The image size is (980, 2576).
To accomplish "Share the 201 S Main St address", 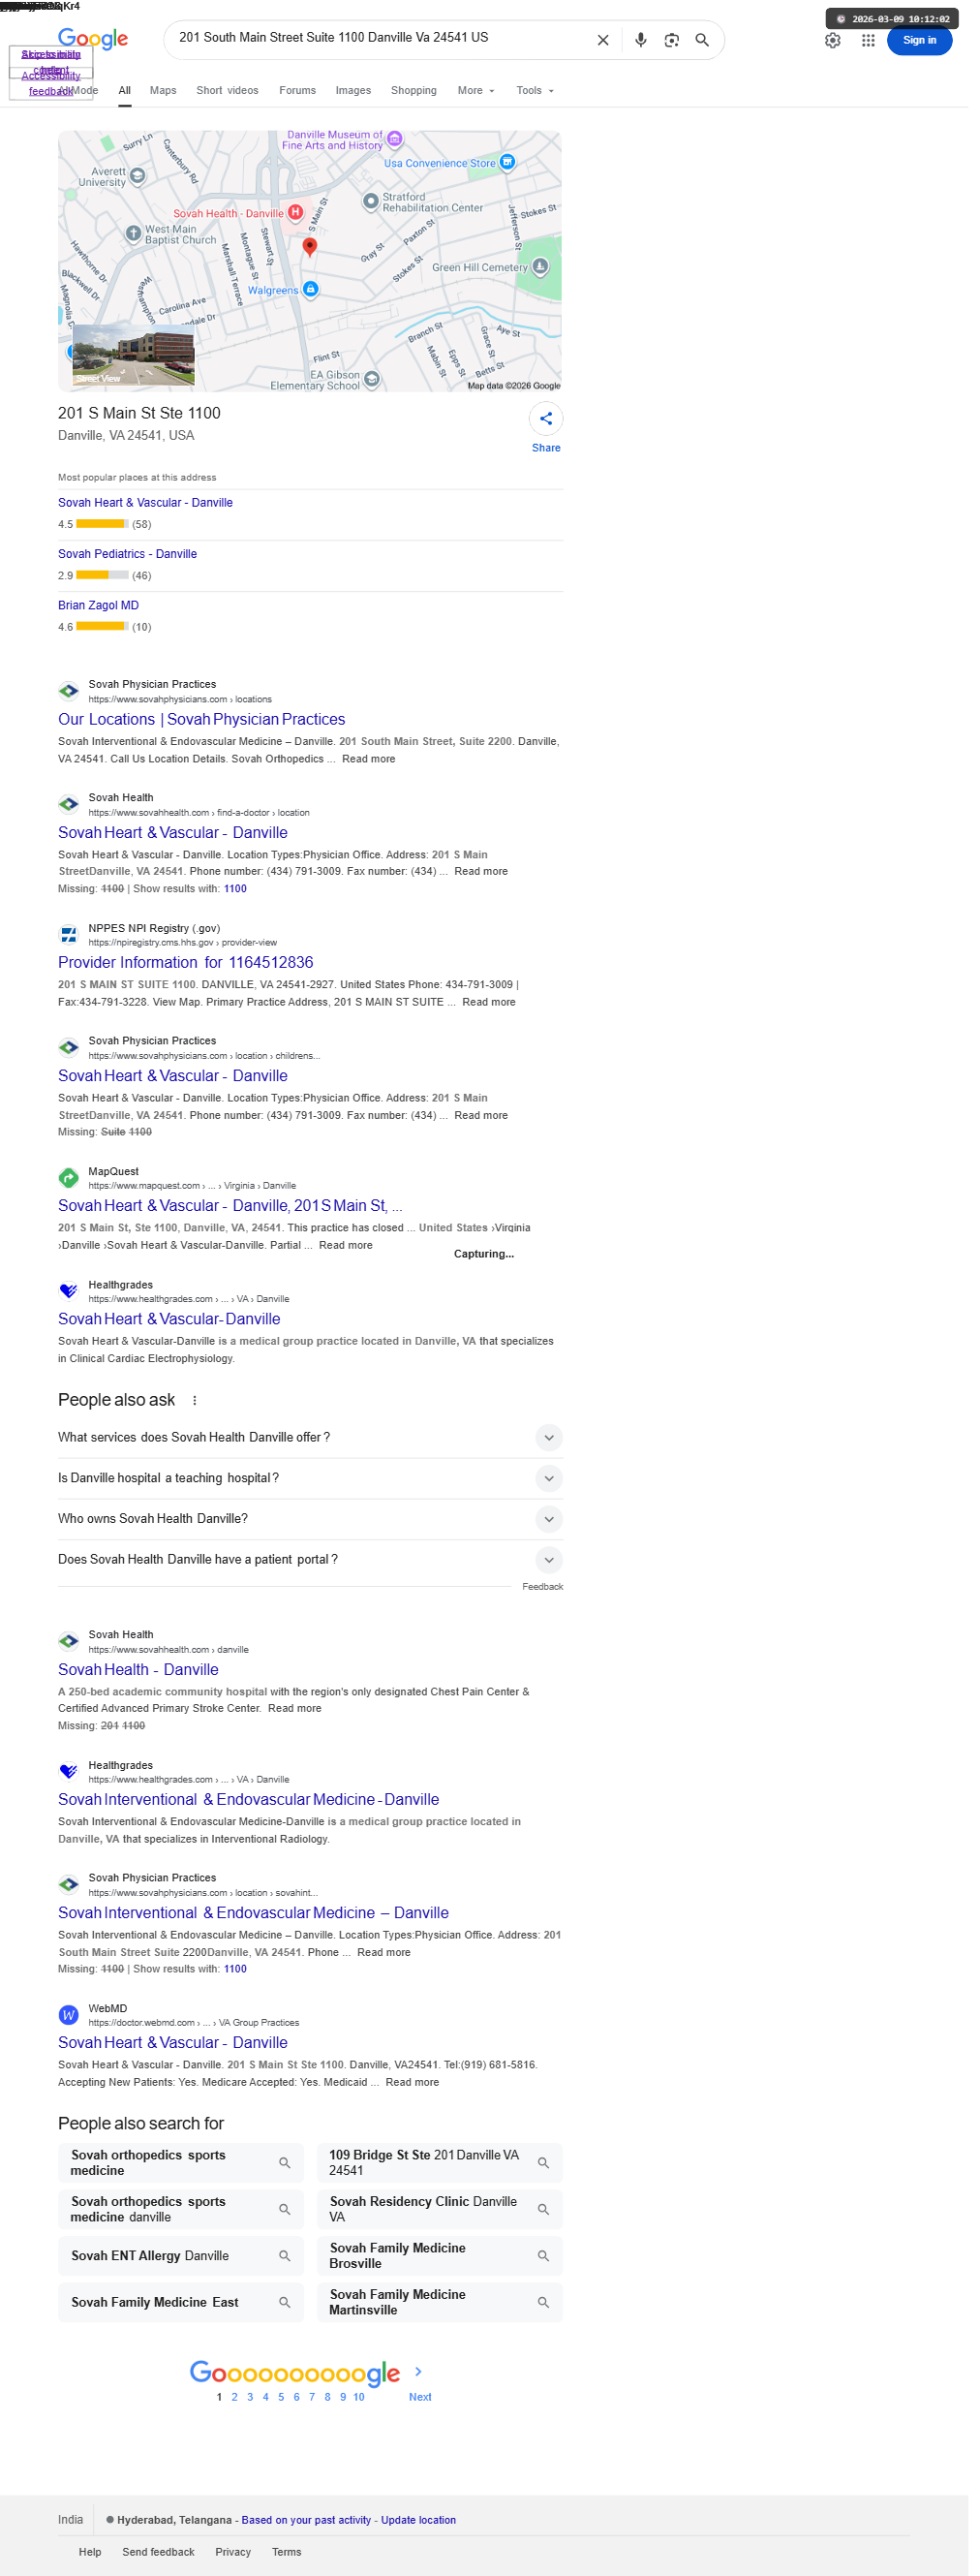I will click(x=553, y=424).
